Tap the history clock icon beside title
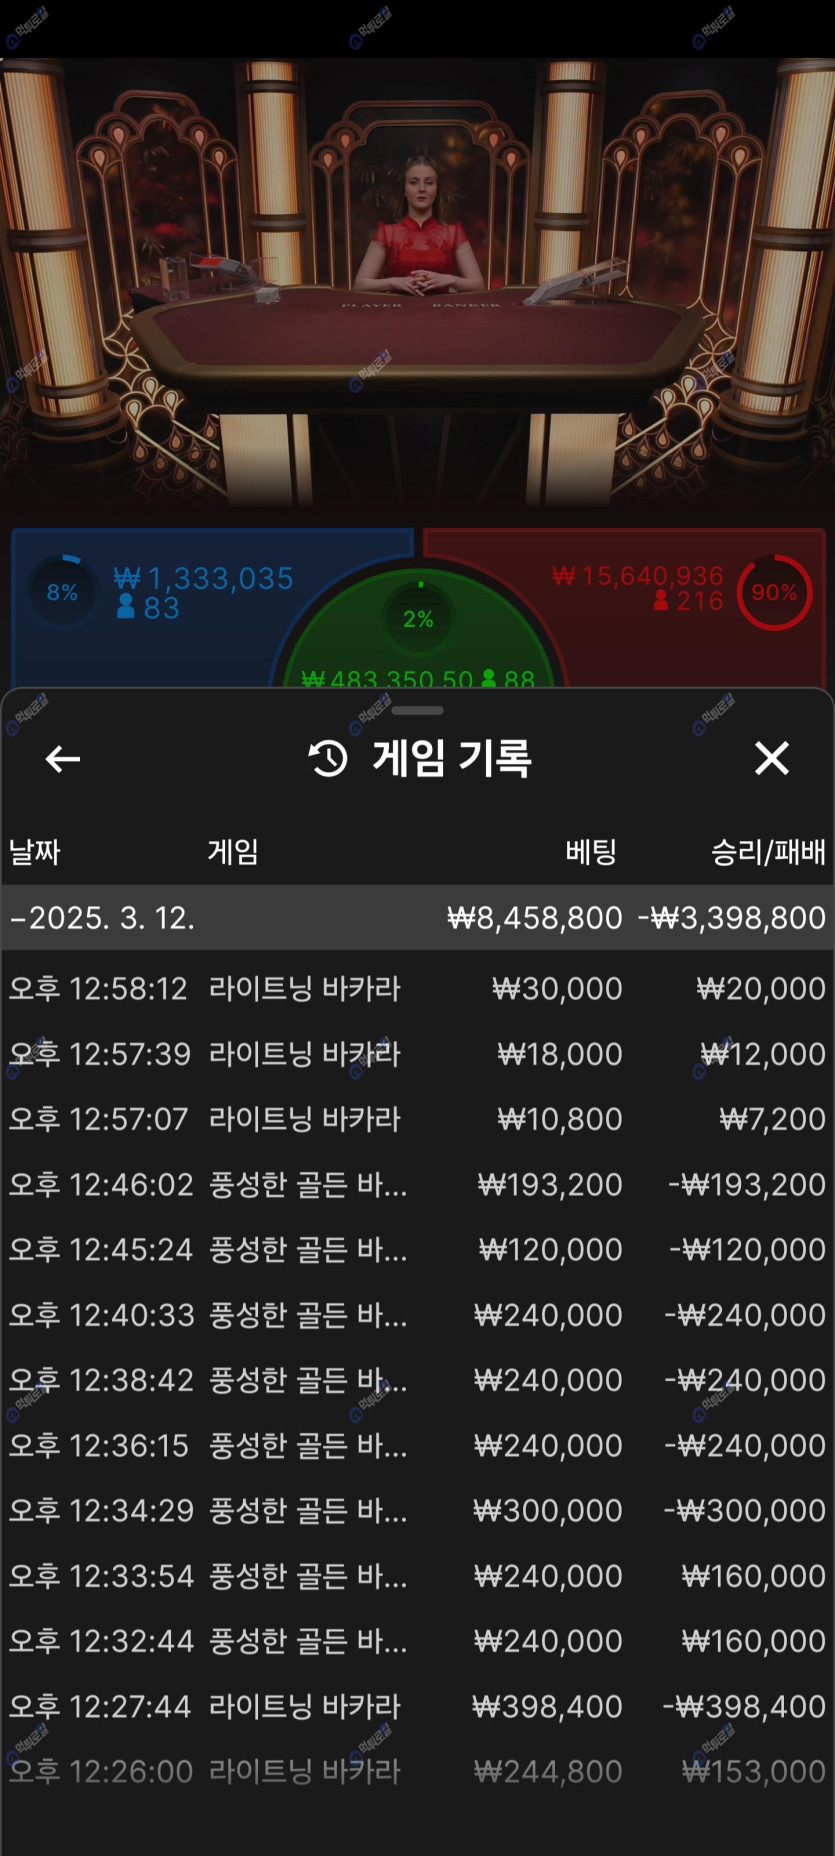Viewport: 835px width, 1856px height. pyautogui.click(x=328, y=759)
